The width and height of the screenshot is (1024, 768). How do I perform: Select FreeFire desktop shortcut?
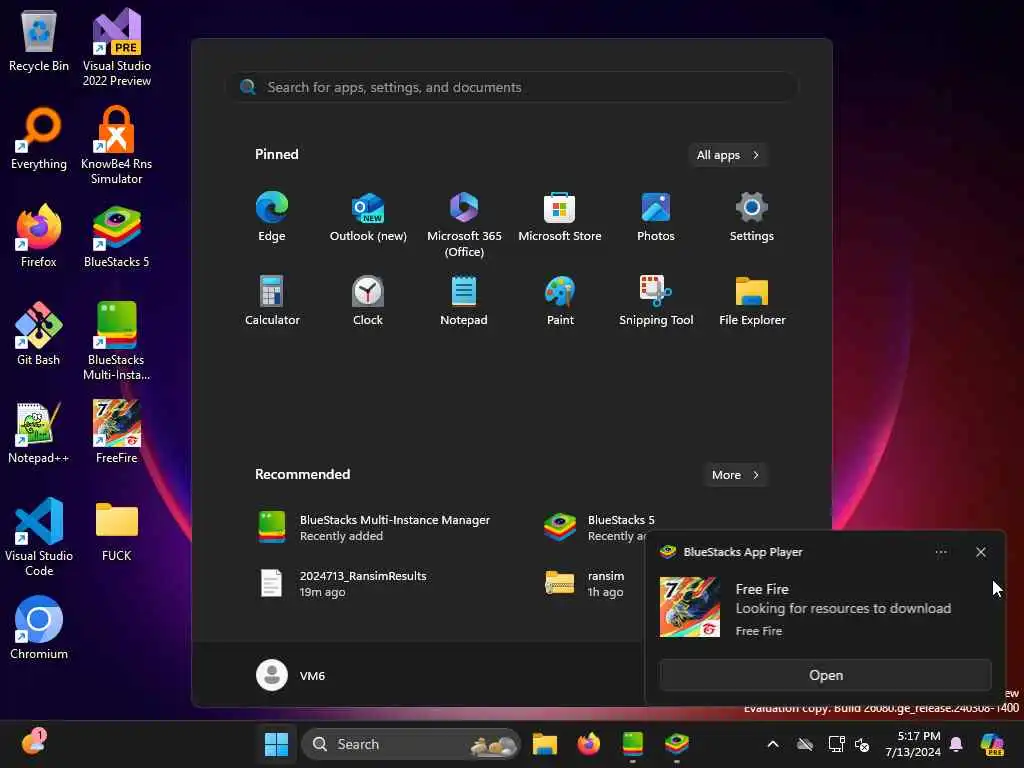[116, 432]
